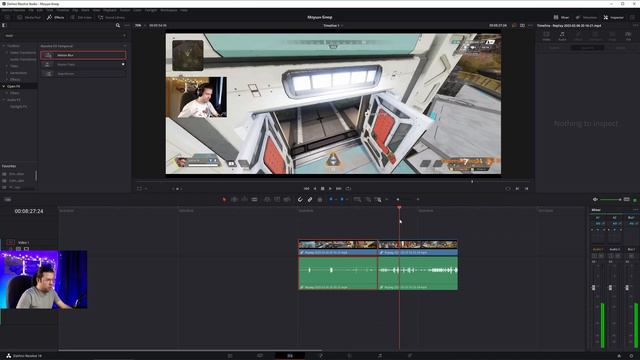Mute monitoring via speaker icon above mixer
The height and width of the screenshot is (360, 640).
595,200
